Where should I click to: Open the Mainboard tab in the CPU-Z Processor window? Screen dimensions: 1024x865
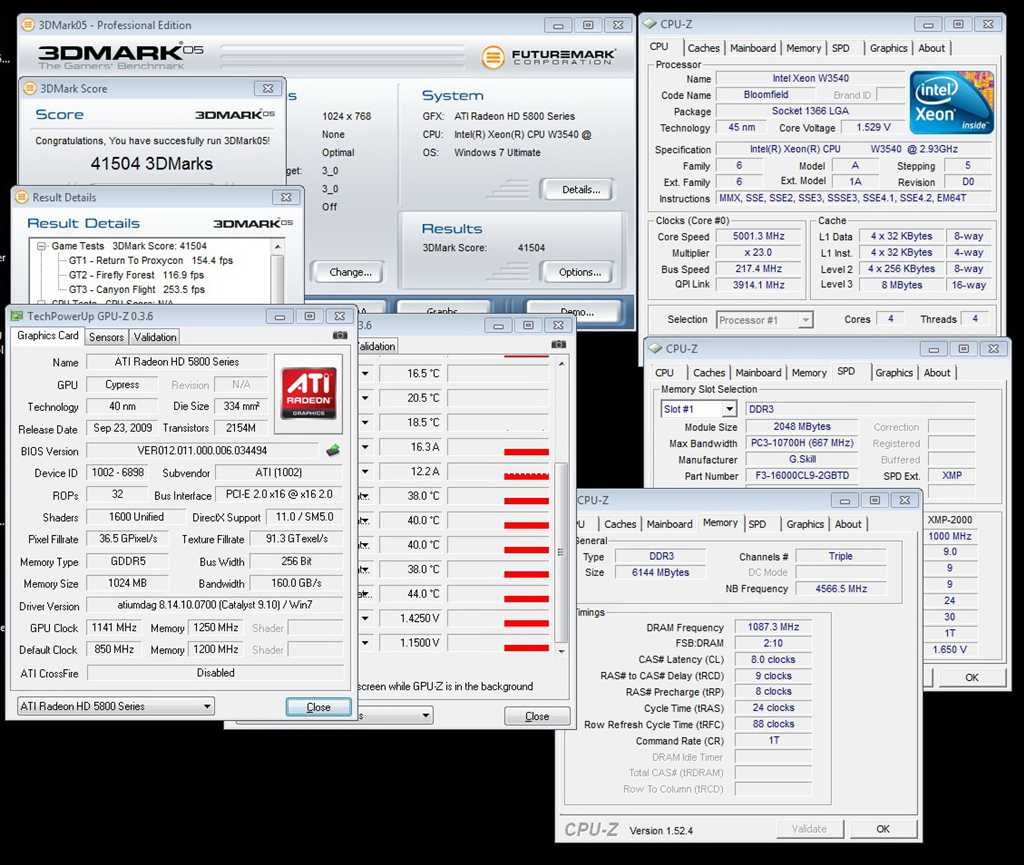(753, 48)
